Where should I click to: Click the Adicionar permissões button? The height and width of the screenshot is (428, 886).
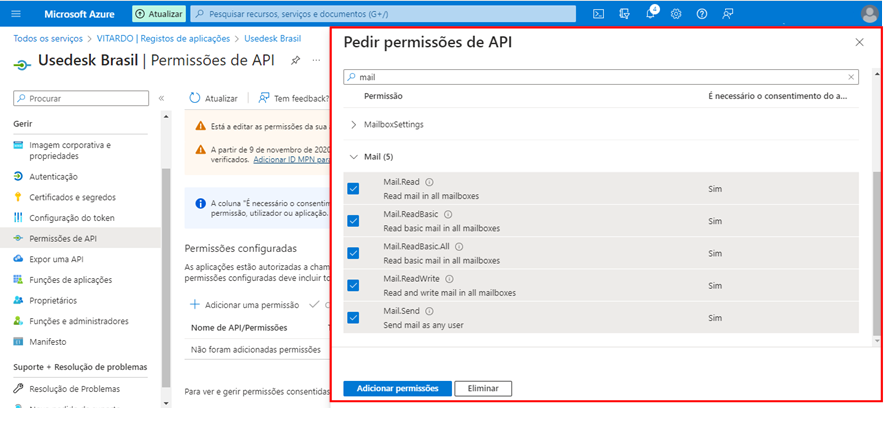point(397,388)
